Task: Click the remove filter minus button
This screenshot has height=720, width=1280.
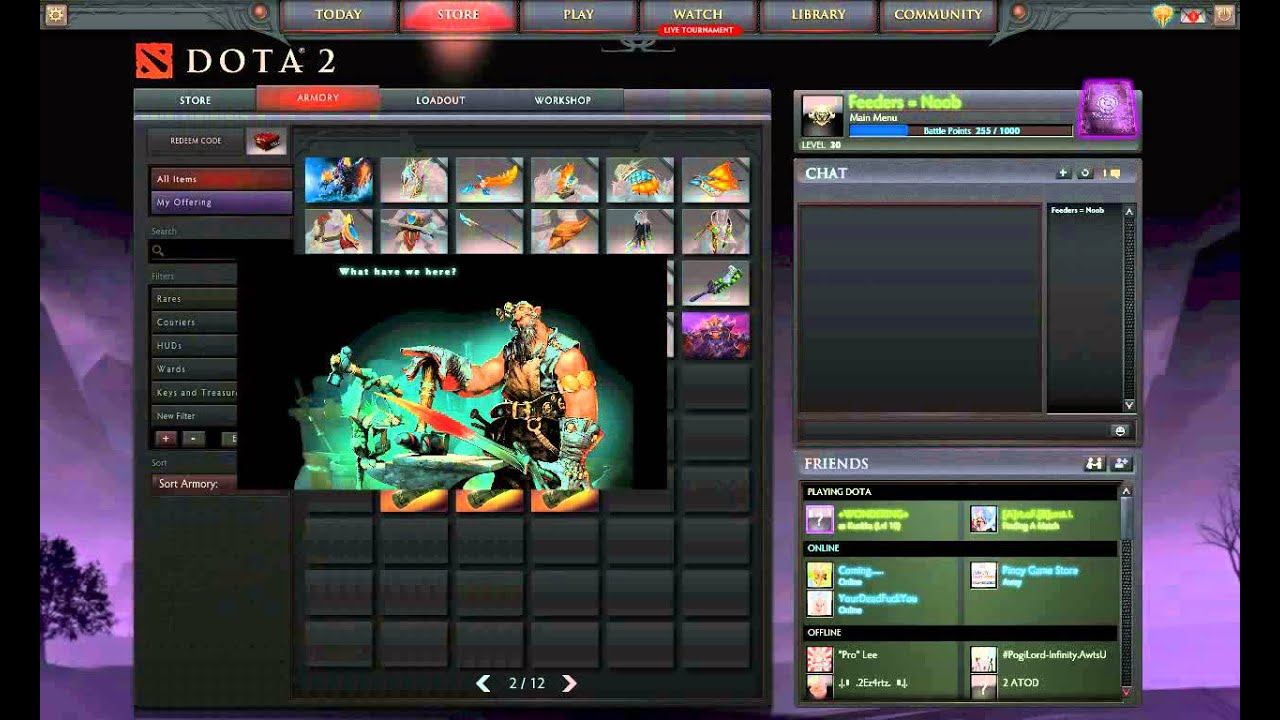Action: [x=194, y=438]
